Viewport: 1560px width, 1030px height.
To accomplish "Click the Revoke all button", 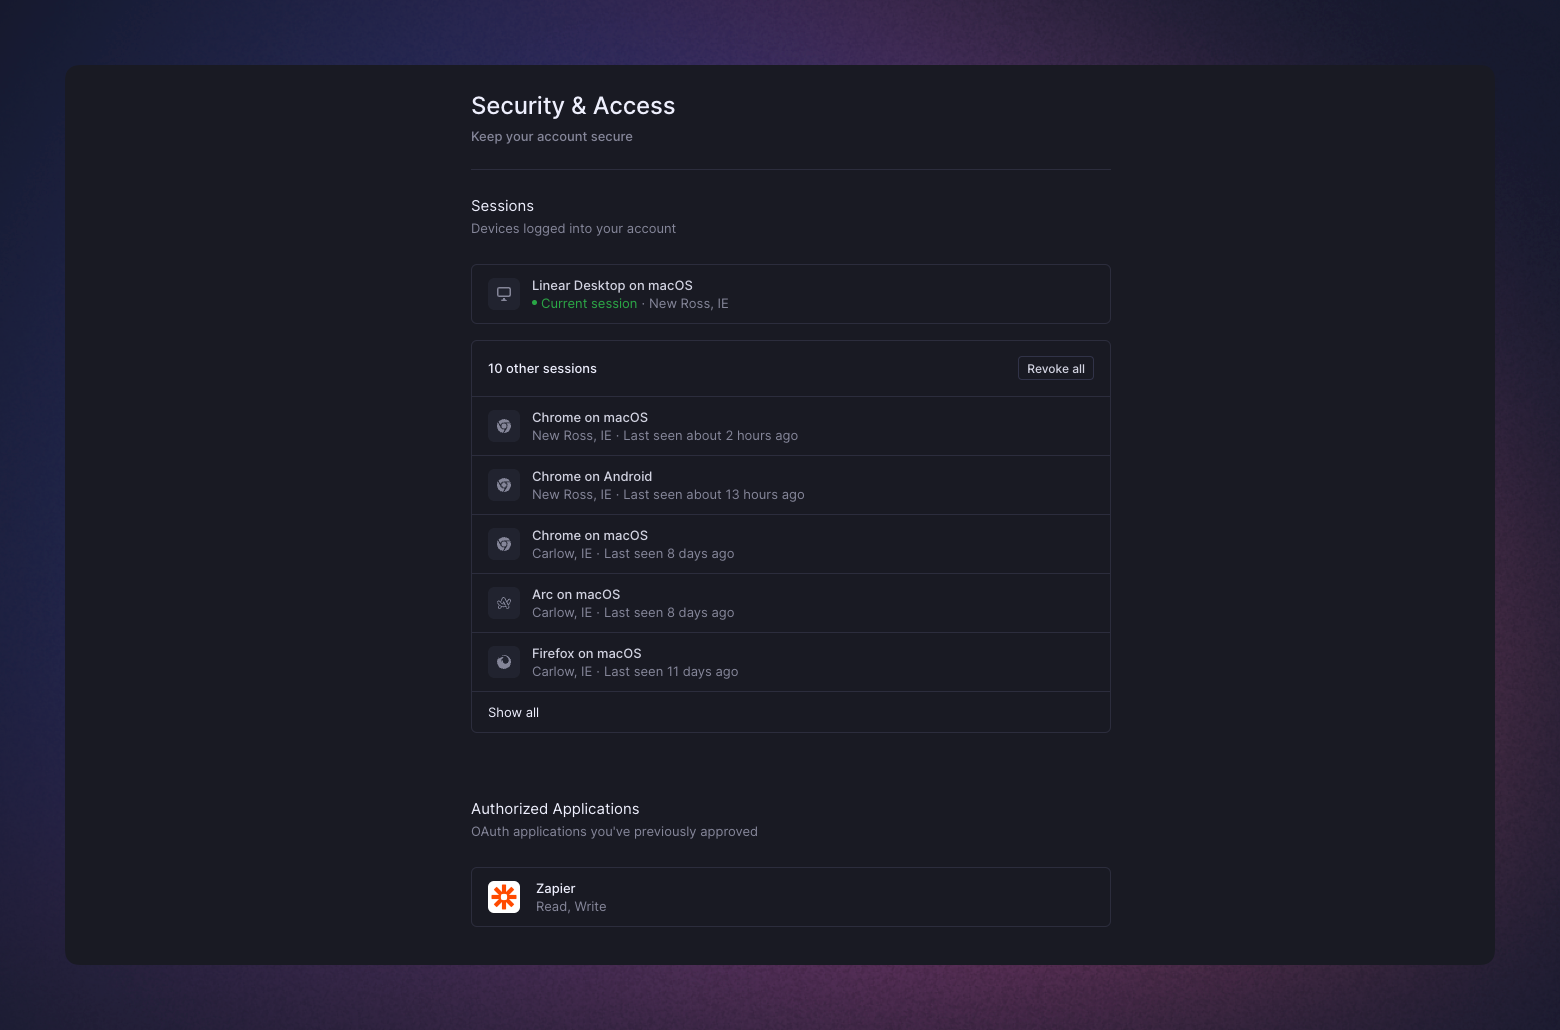I will 1055,368.
